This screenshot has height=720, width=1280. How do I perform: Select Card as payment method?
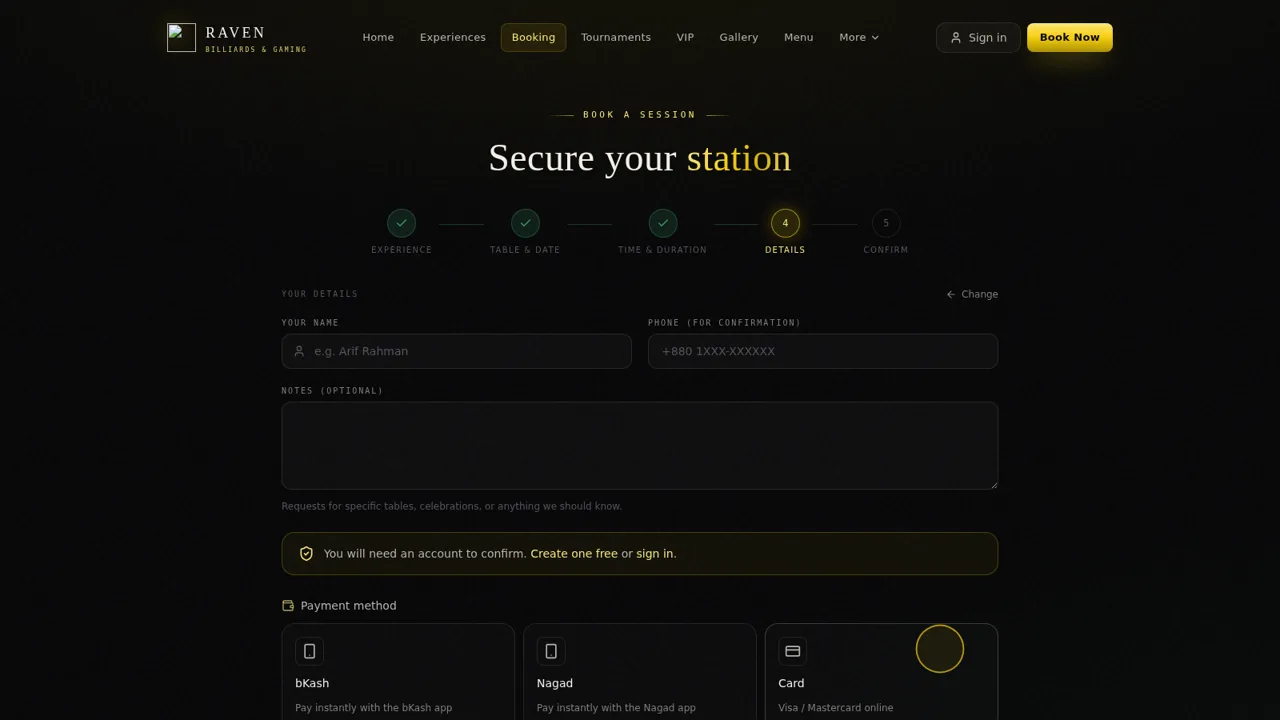(x=881, y=671)
